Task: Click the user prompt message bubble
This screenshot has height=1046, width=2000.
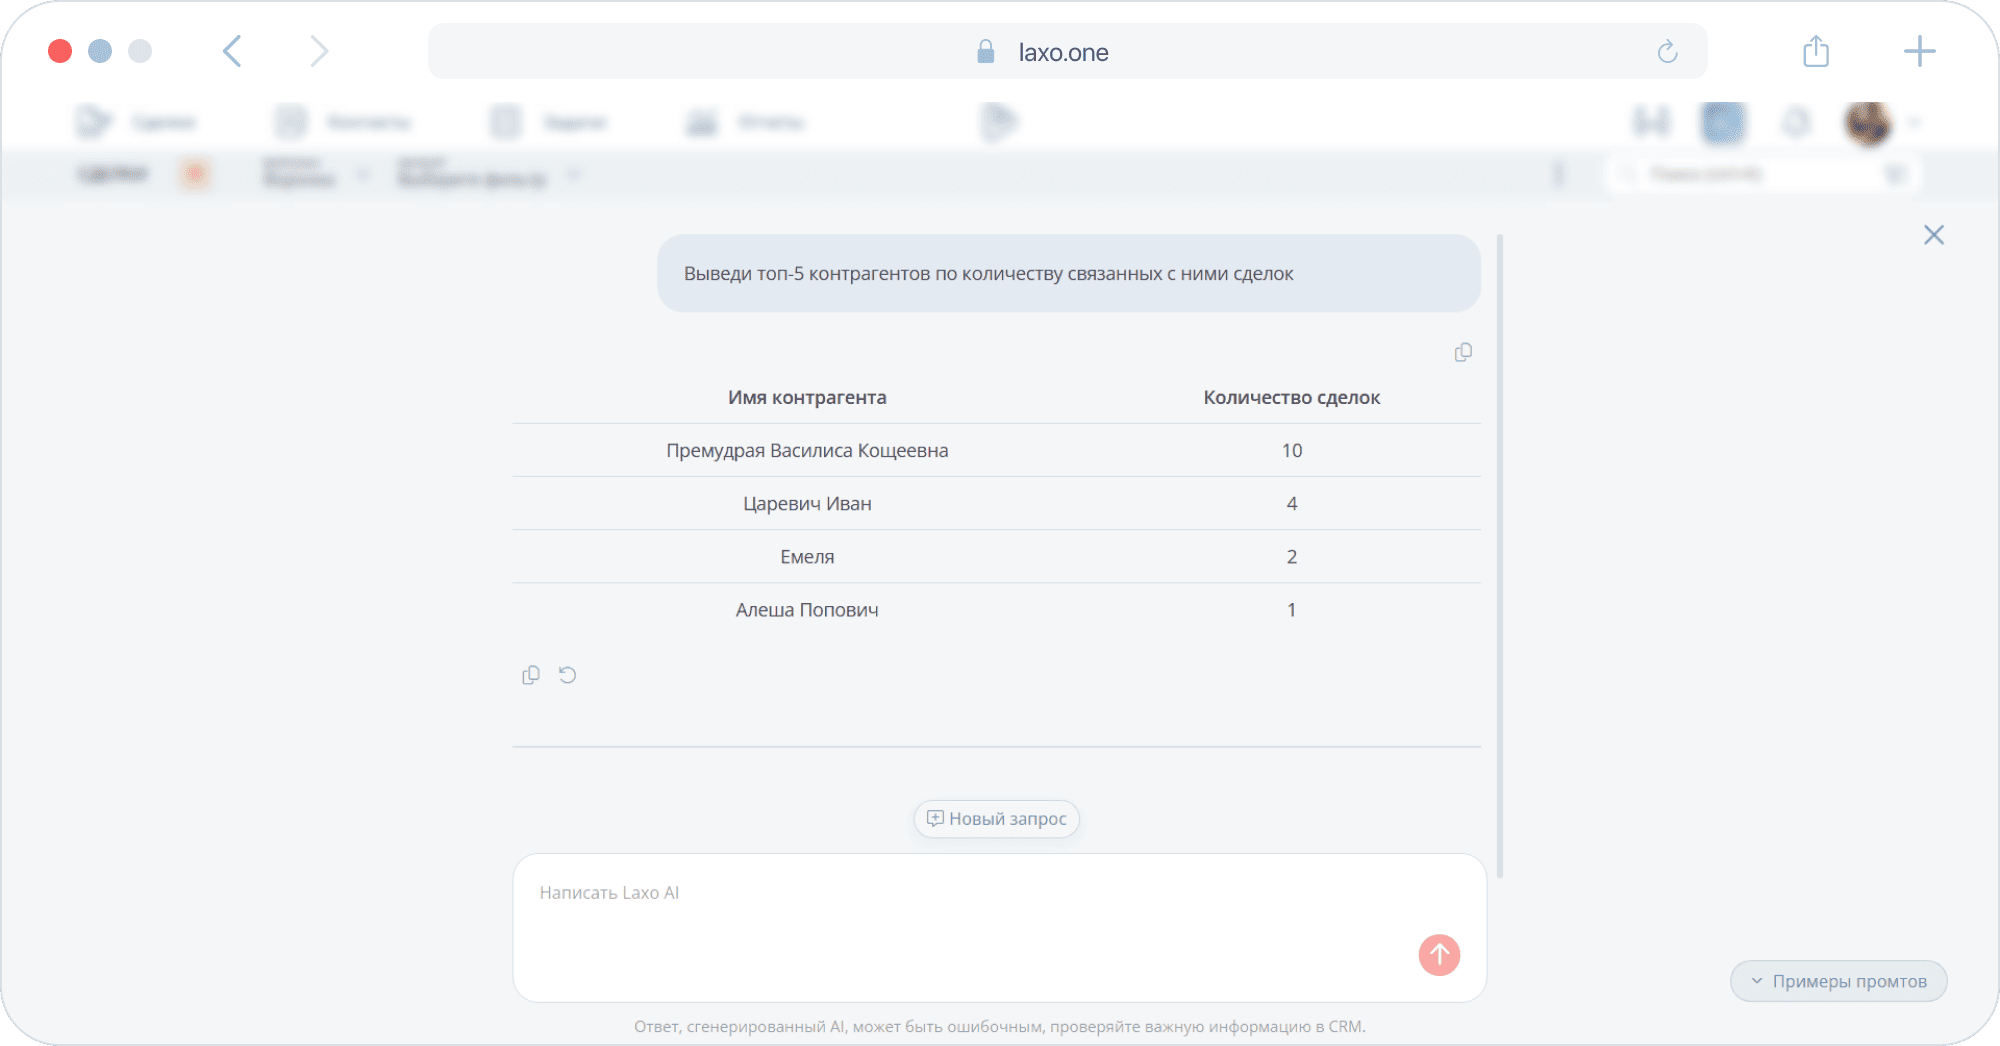Action: coord(1068,274)
